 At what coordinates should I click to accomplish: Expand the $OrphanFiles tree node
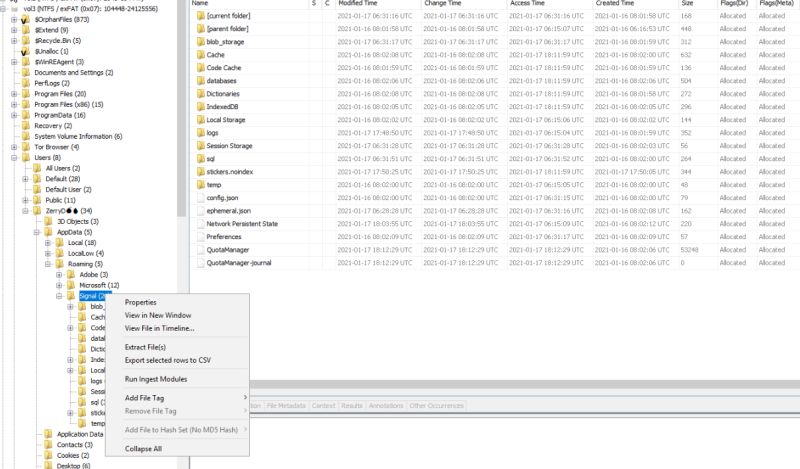tap(14, 19)
